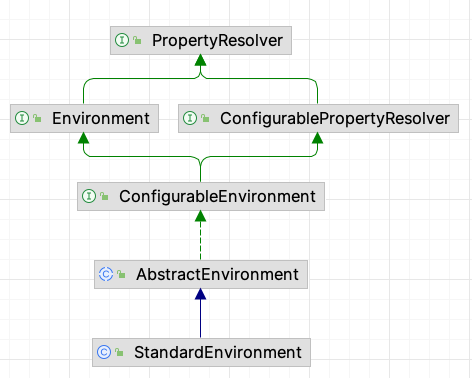The height and width of the screenshot is (378, 472).
Task: Click the blue inheritance arrow above StandardEnvironment
Action: click(x=200, y=313)
